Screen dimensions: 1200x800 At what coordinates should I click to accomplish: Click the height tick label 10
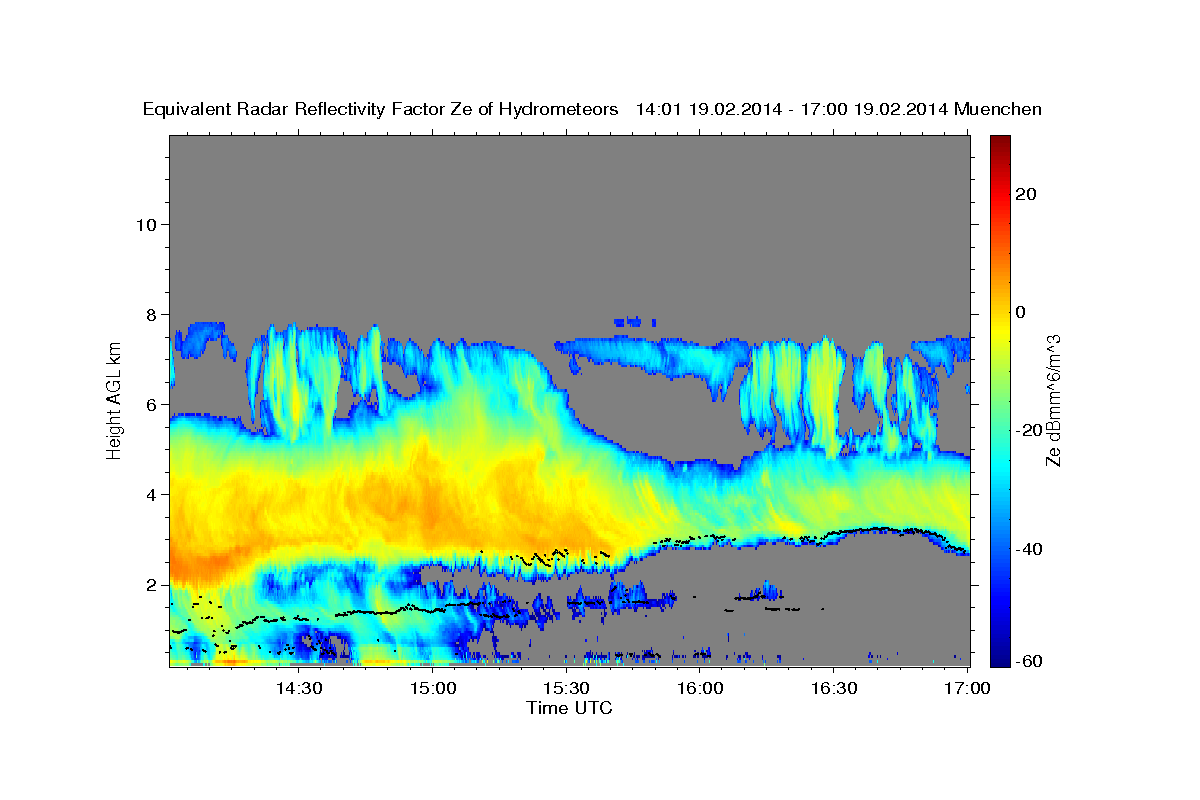click(x=146, y=224)
